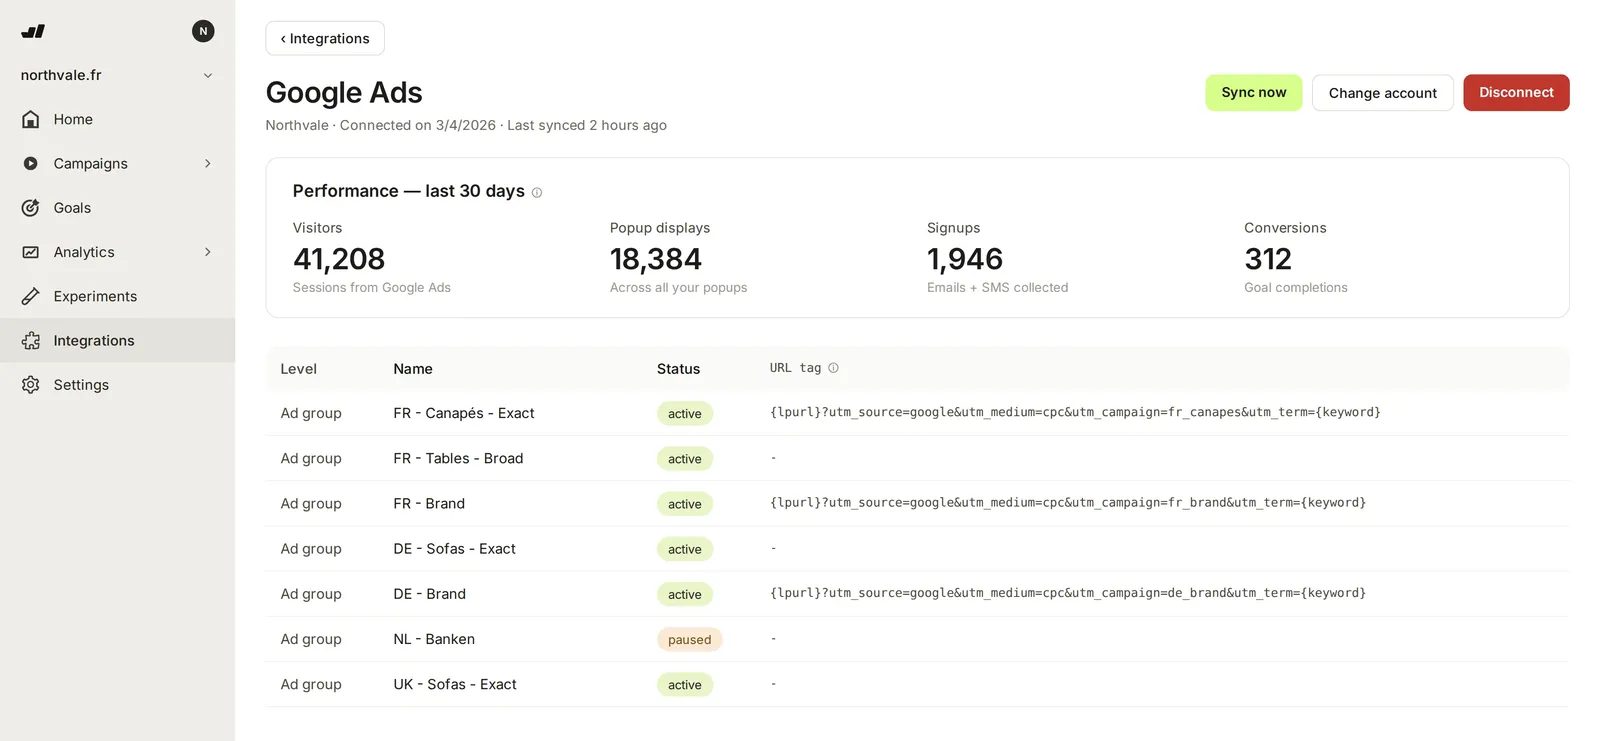
Task: Go to Home in the sidebar
Action: pyautogui.click(x=117, y=119)
